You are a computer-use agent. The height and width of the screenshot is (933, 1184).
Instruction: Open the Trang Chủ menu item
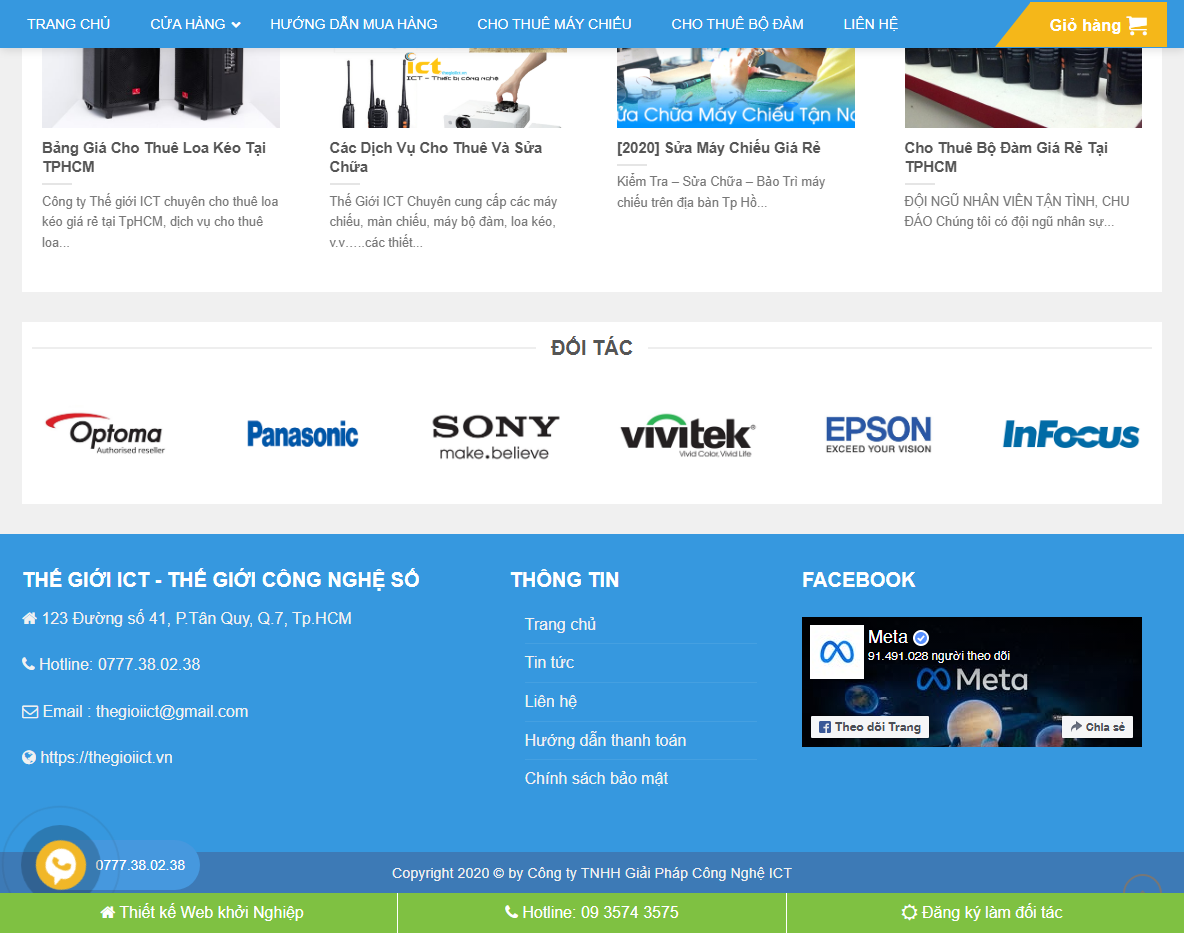[x=69, y=24]
